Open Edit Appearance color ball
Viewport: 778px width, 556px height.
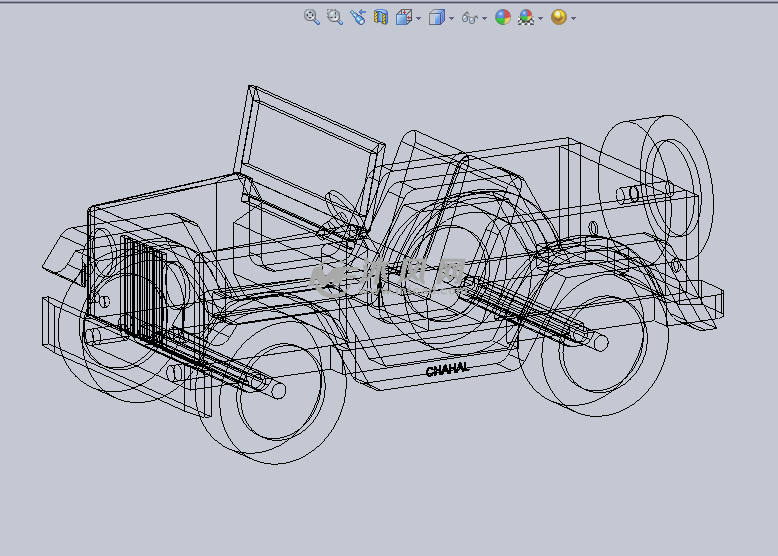(503, 17)
